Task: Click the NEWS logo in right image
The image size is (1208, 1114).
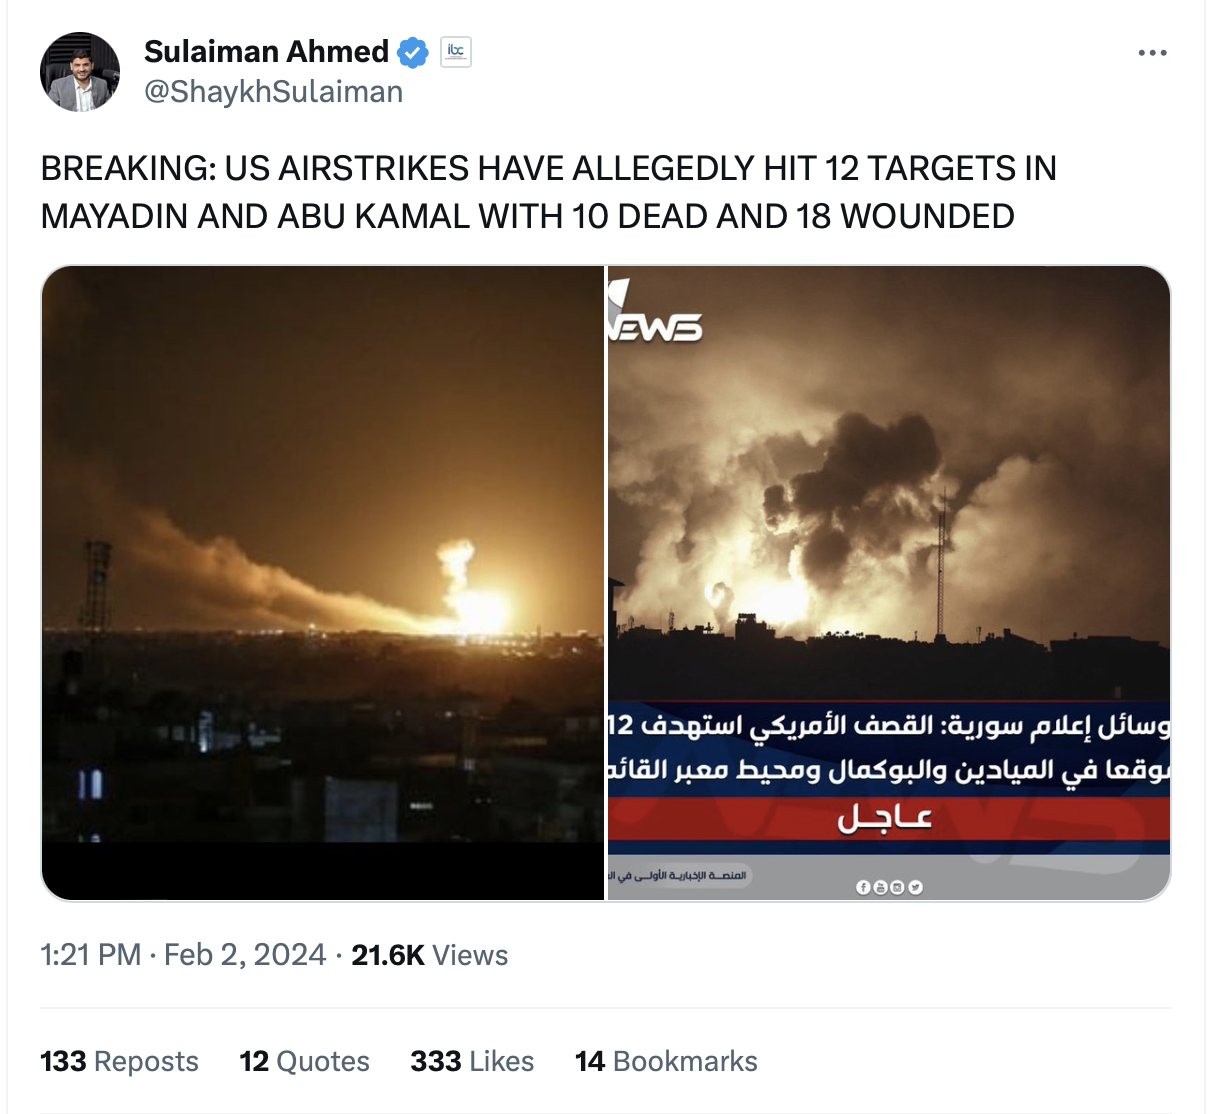Action: pos(654,316)
